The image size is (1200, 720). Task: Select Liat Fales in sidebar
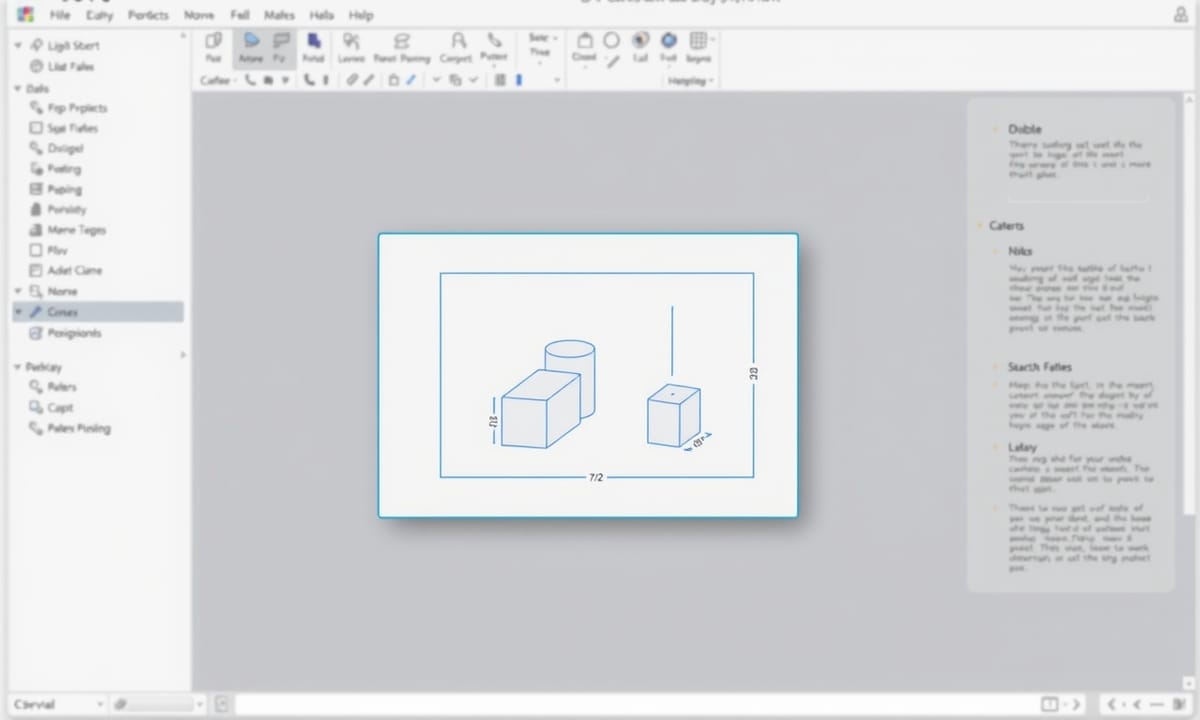61,66
